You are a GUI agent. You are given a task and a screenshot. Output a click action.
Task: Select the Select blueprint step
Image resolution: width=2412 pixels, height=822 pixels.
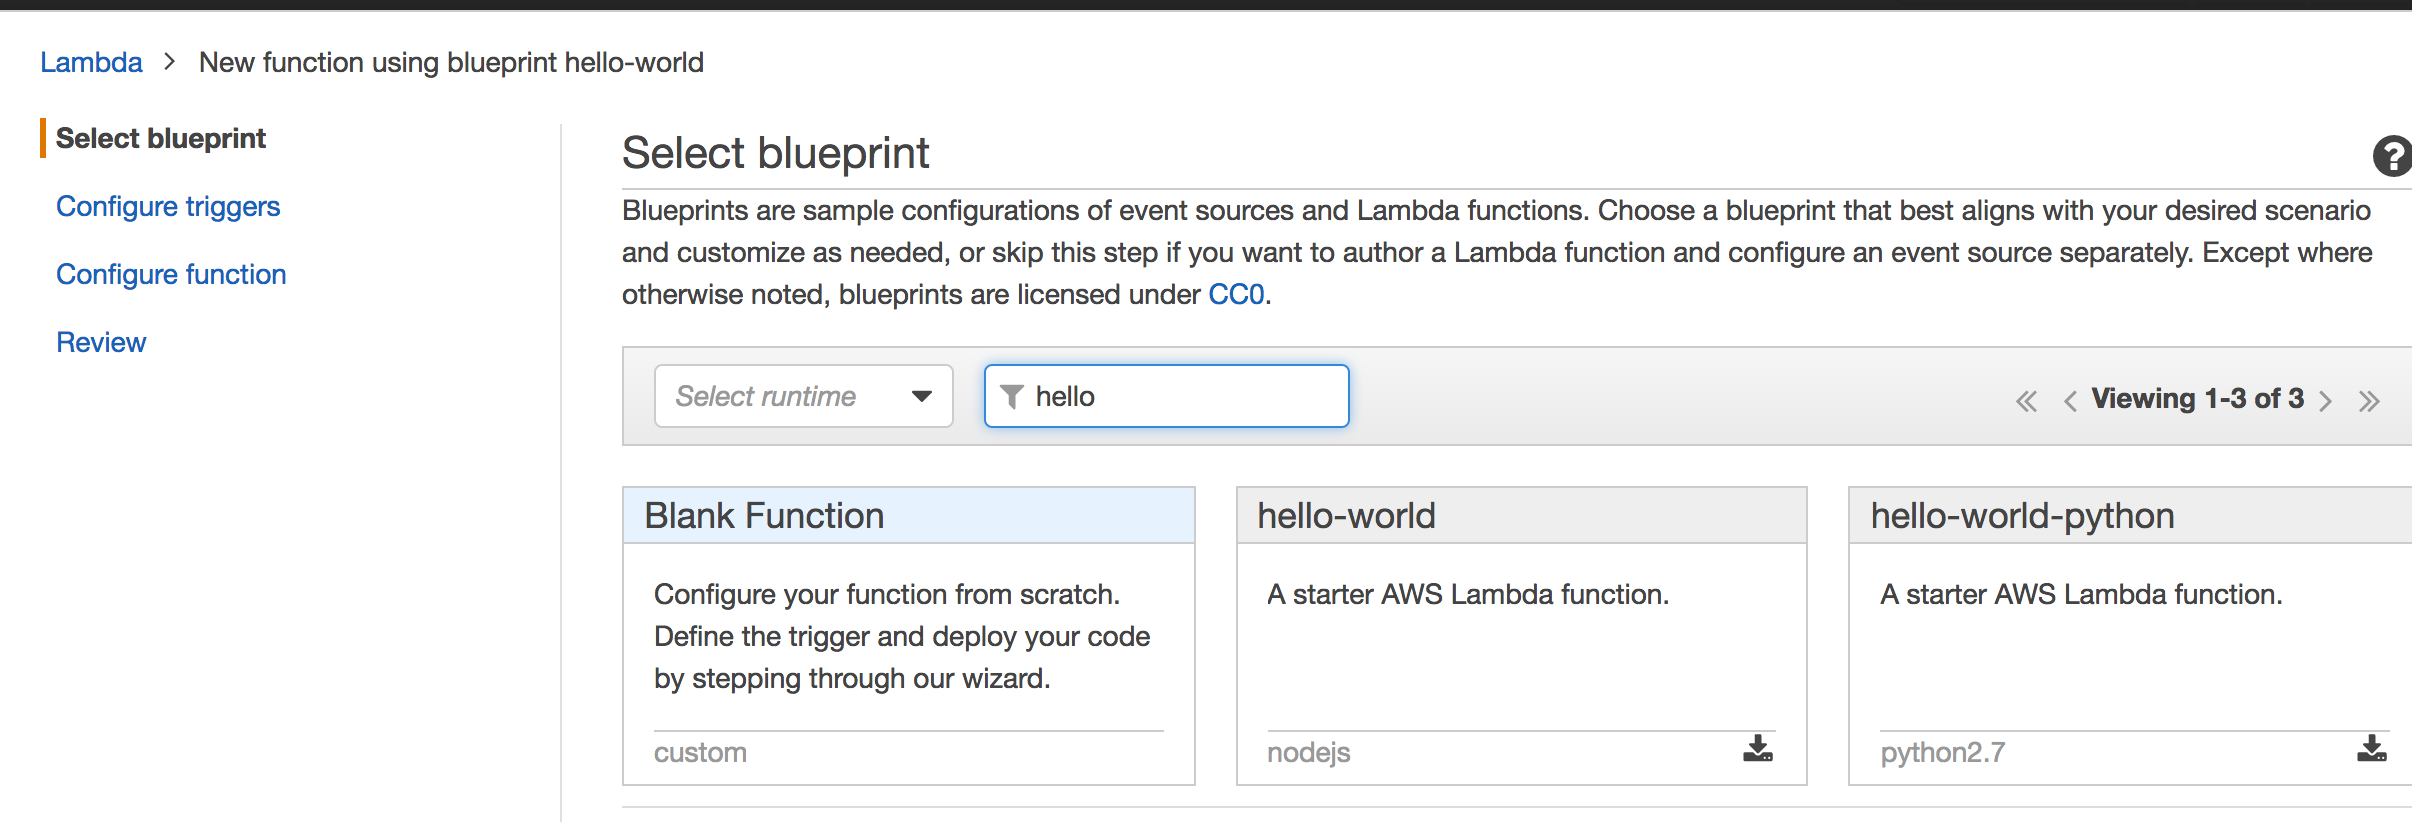[161, 138]
